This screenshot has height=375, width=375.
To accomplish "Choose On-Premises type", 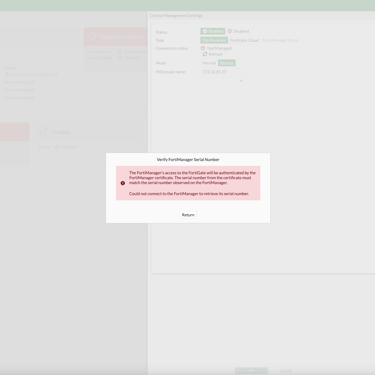I will tap(214, 40).
